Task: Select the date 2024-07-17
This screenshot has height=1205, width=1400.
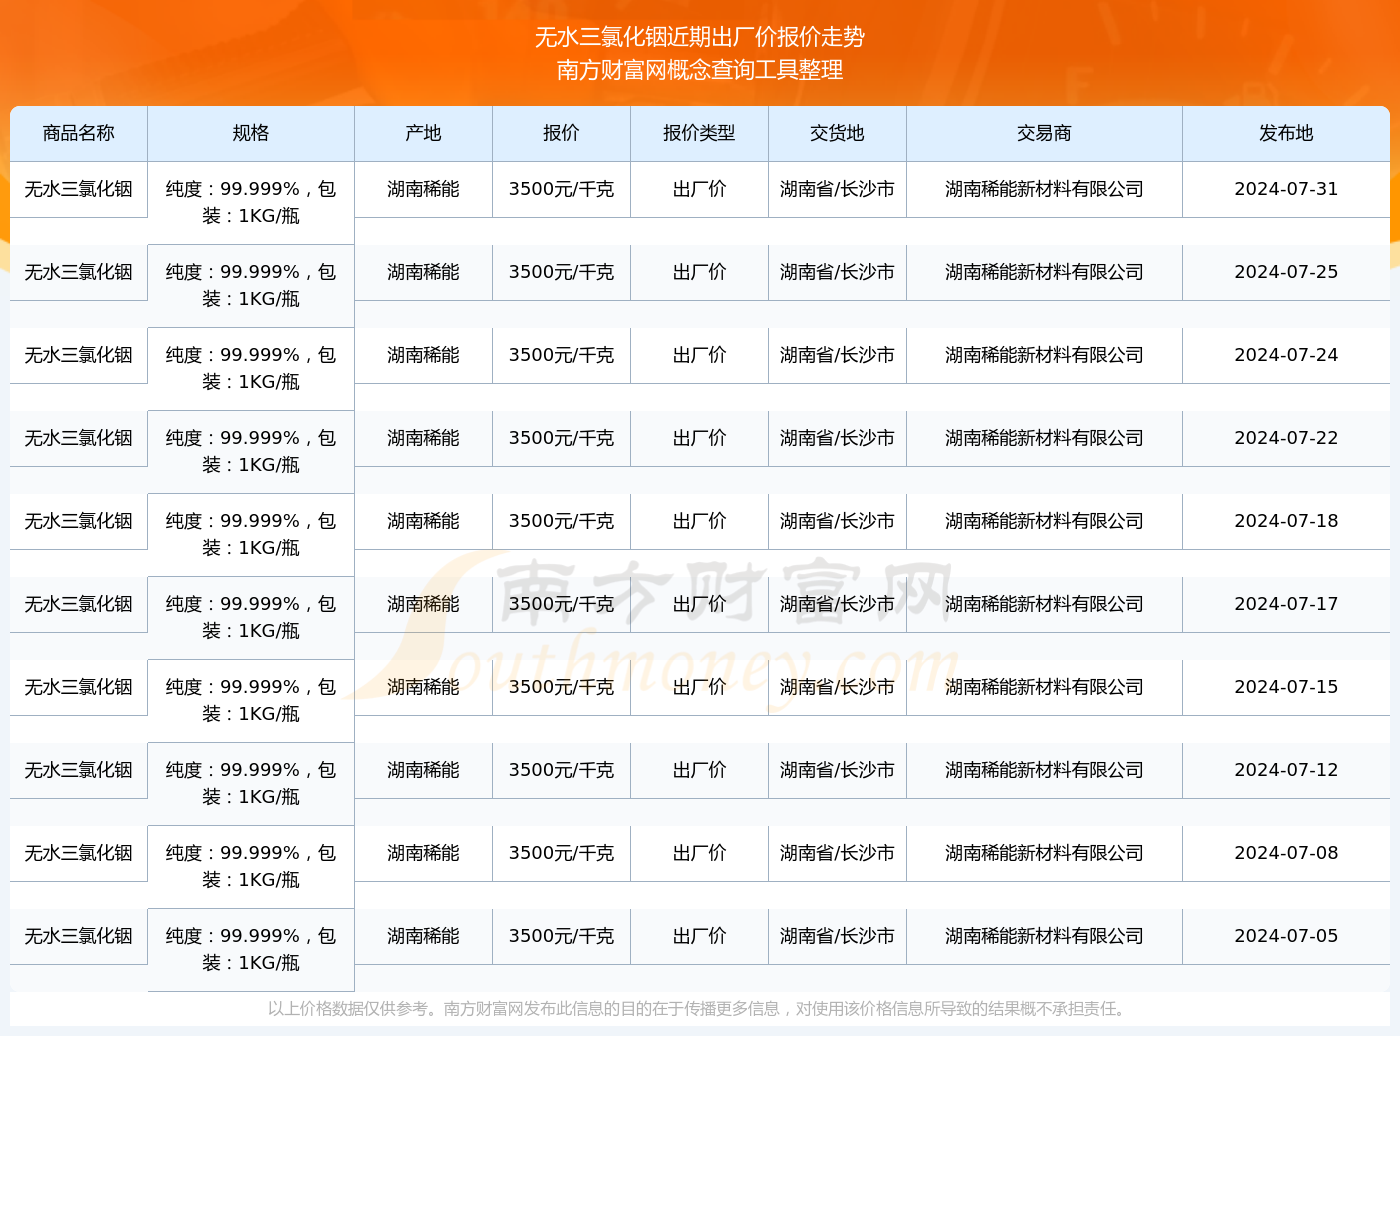Action: (x=1286, y=604)
